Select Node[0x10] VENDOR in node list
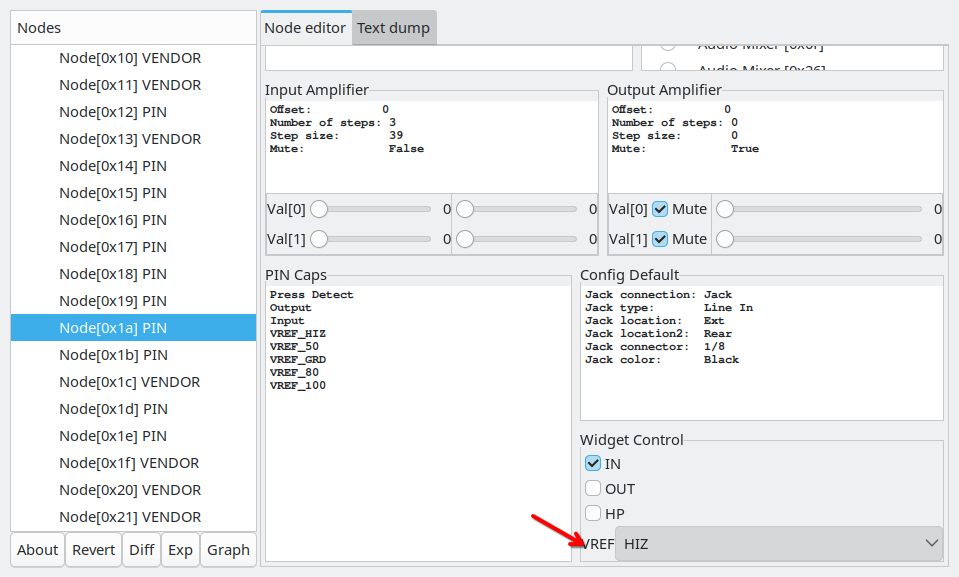 pos(133,58)
